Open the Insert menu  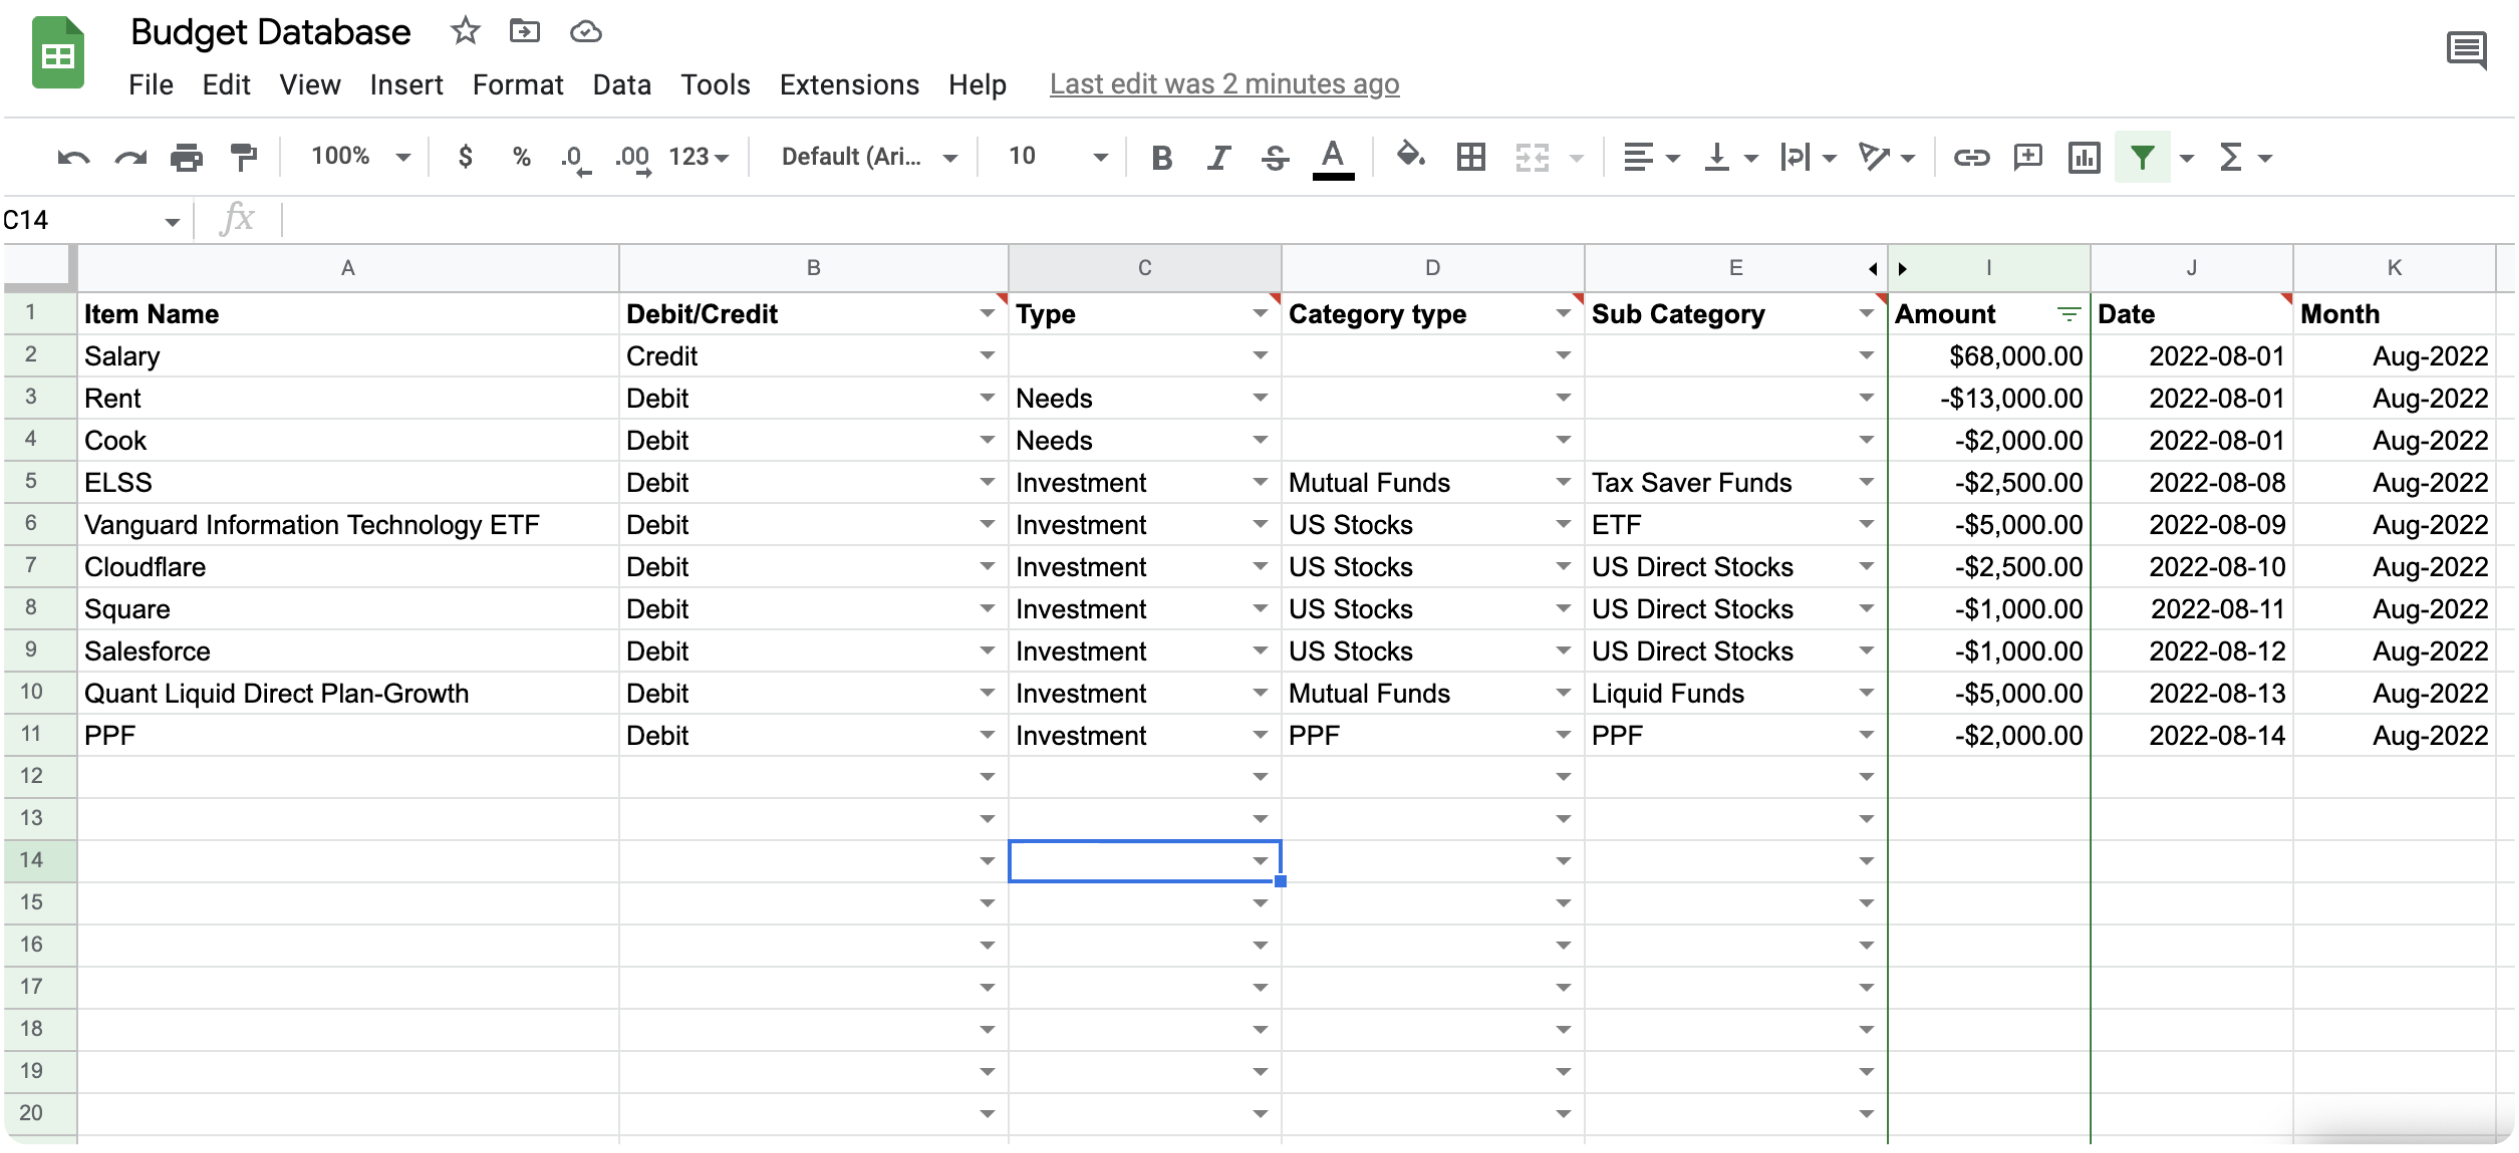(x=406, y=85)
